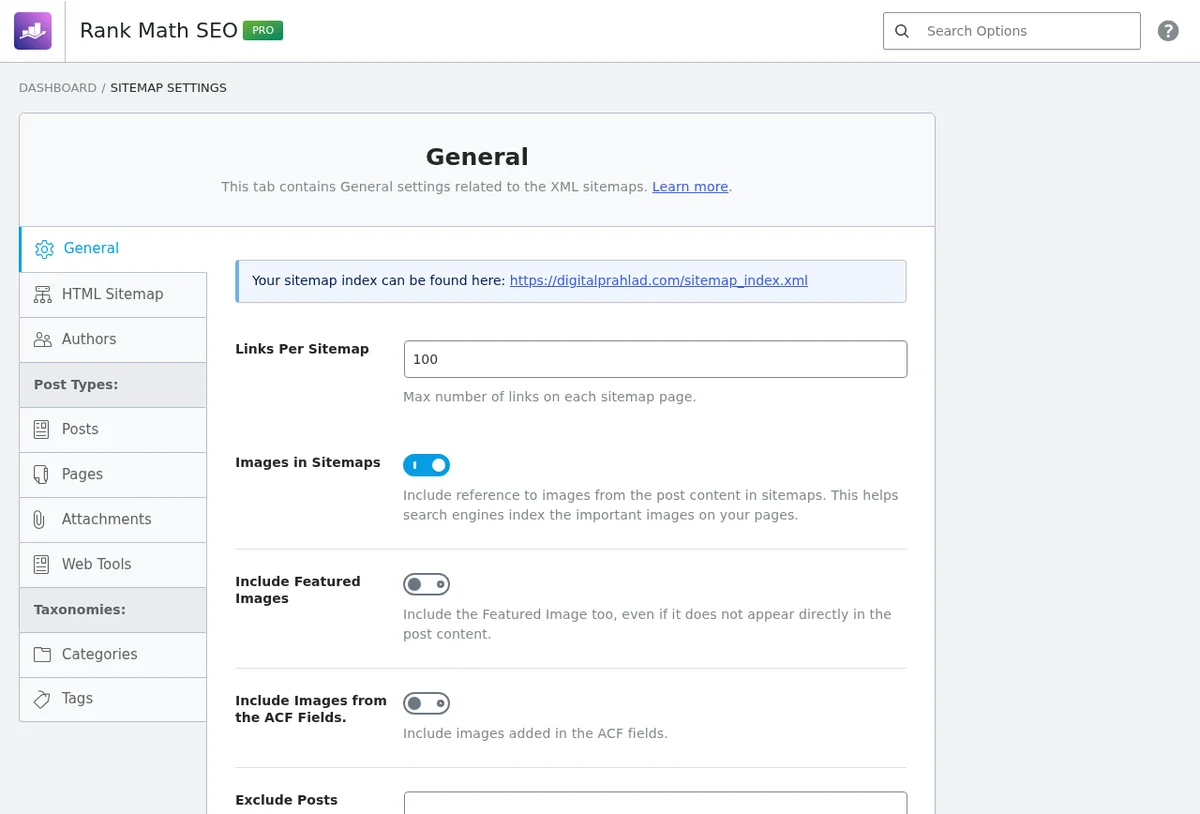Select the Pages tab
The height and width of the screenshot is (814, 1200).
tap(113, 474)
